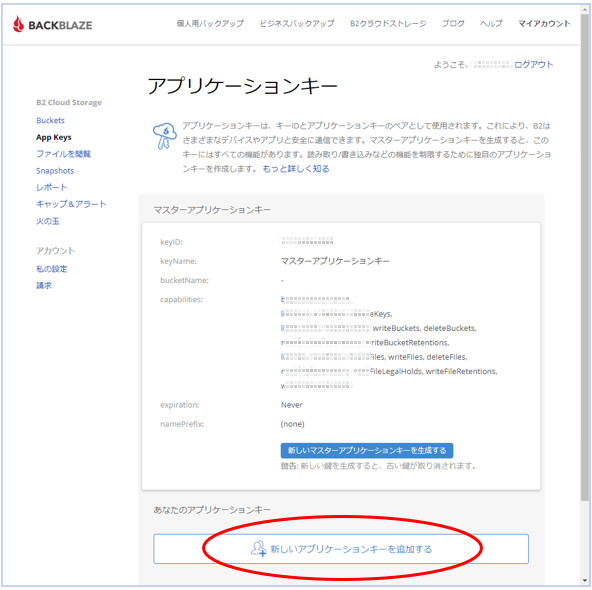Open キャップ＆アラート in the sidebar

pos(71,204)
